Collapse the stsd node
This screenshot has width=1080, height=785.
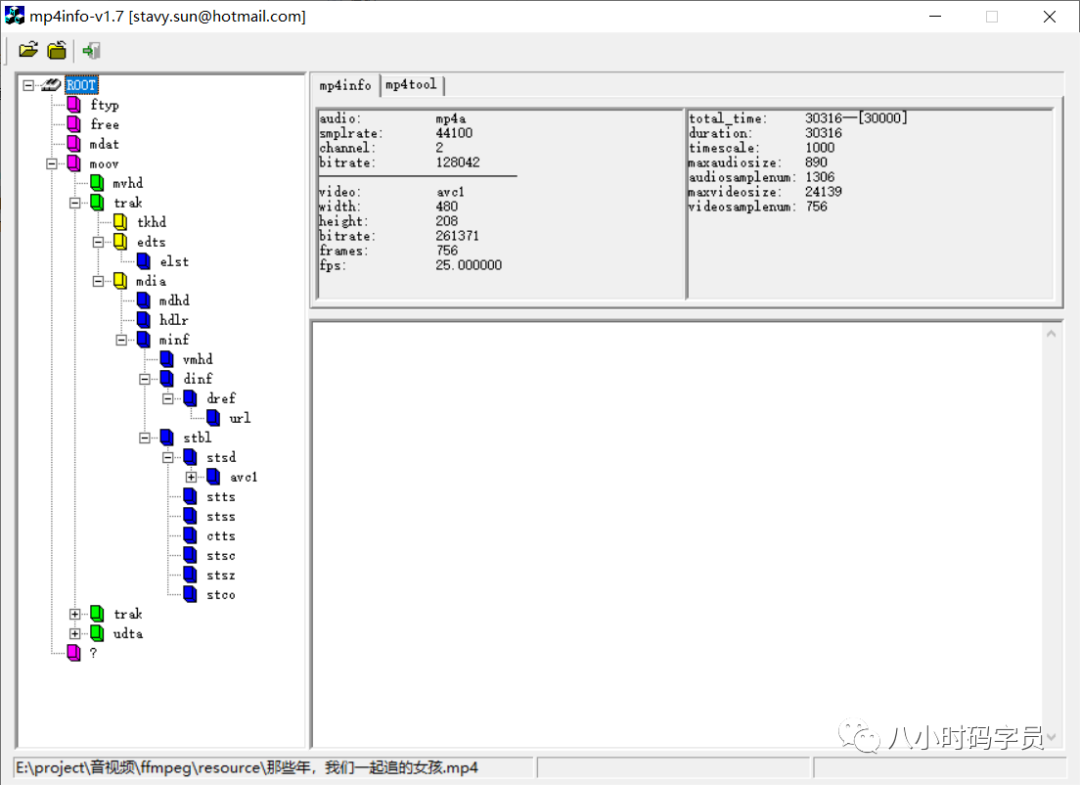168,457
